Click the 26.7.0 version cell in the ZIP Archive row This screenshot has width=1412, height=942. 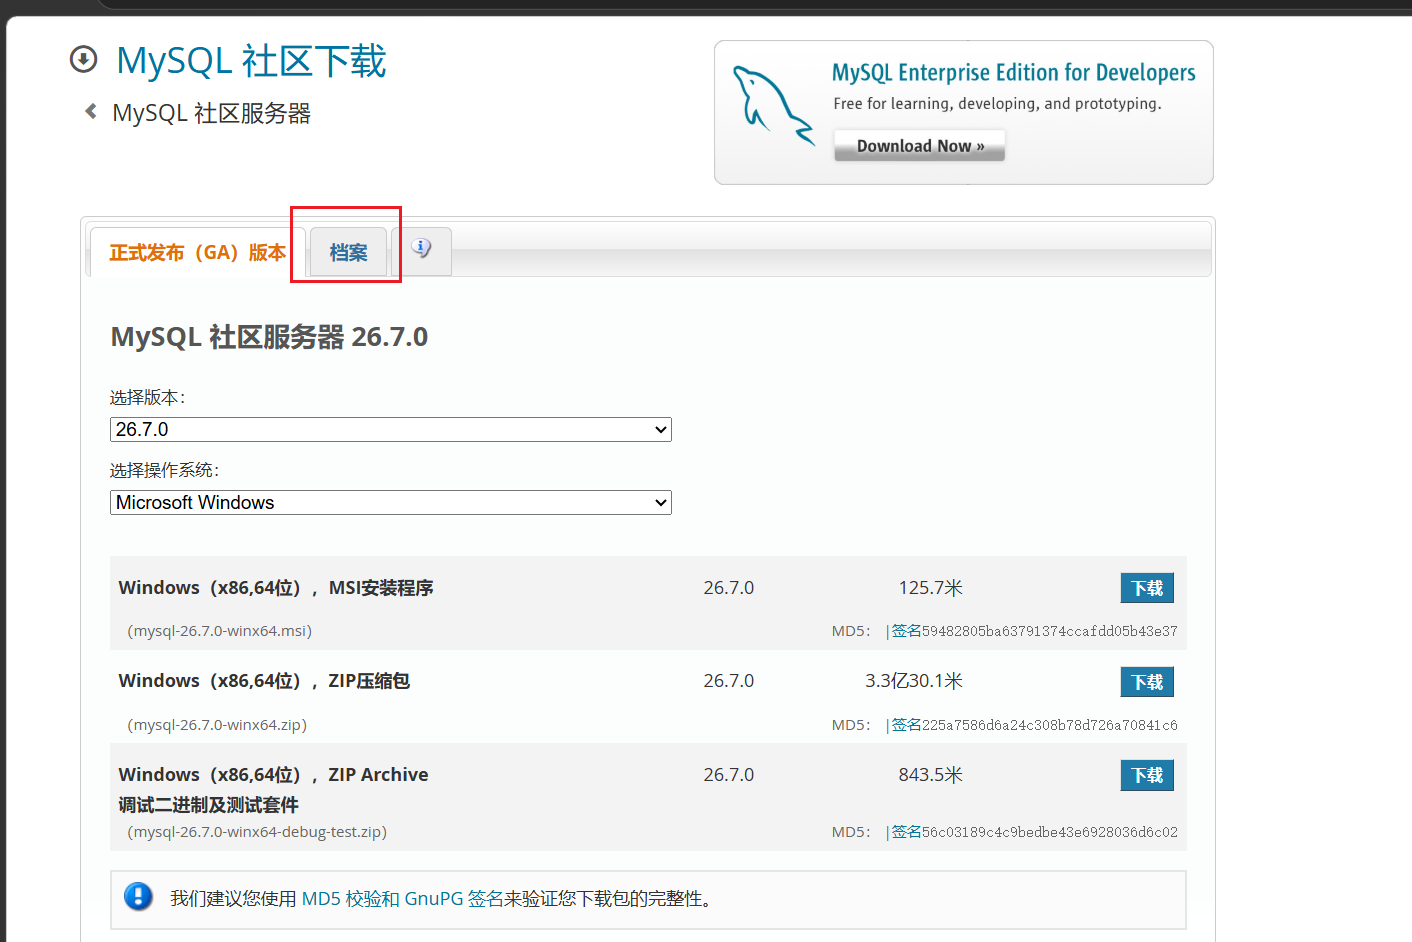pyautogui.click(x=728, y=775)
